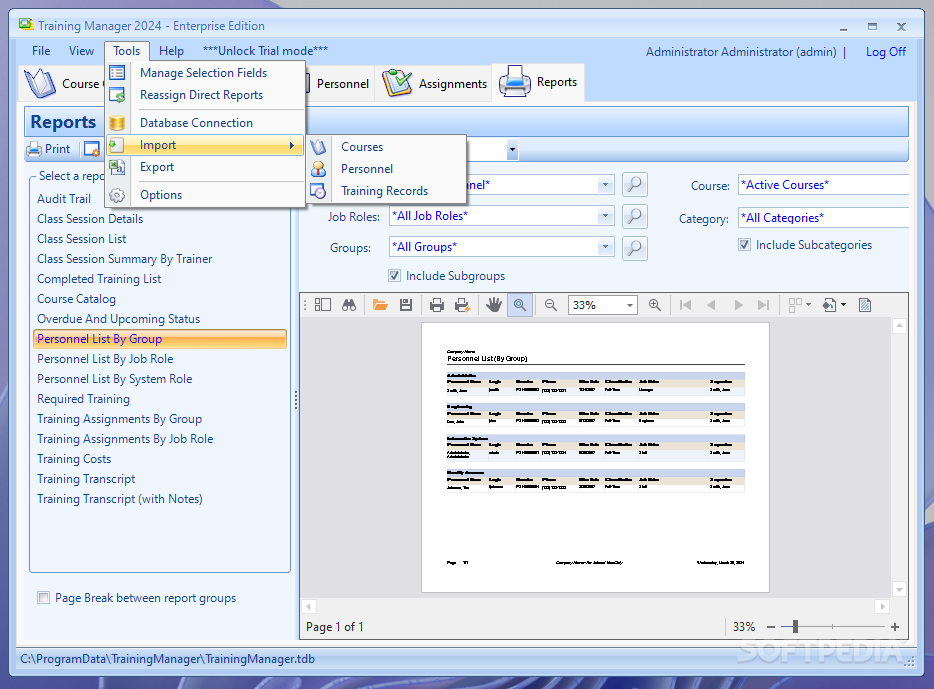Open the Assignments section
The height and width of the screenshot is (689, 934).
pyautogui.click(x=434, y=83)
